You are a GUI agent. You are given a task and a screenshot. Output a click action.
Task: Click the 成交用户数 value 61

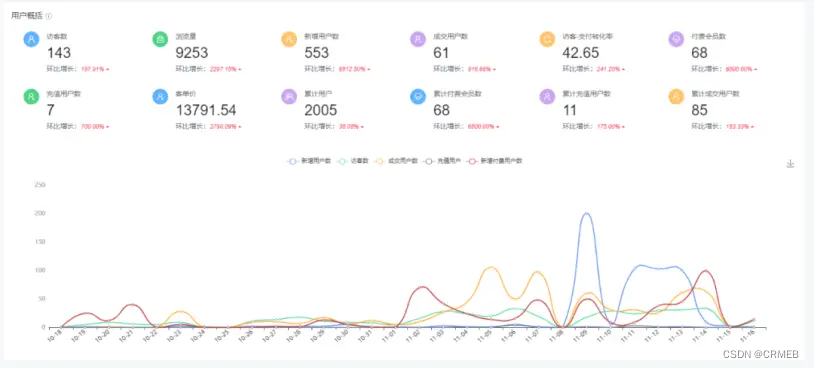[441, 53]
